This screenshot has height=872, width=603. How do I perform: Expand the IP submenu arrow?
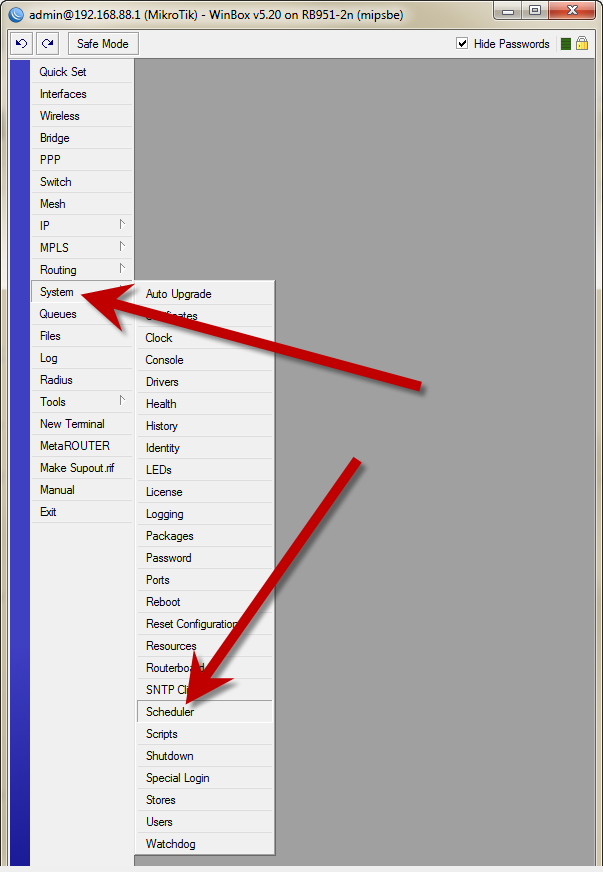tap(122, 225)
